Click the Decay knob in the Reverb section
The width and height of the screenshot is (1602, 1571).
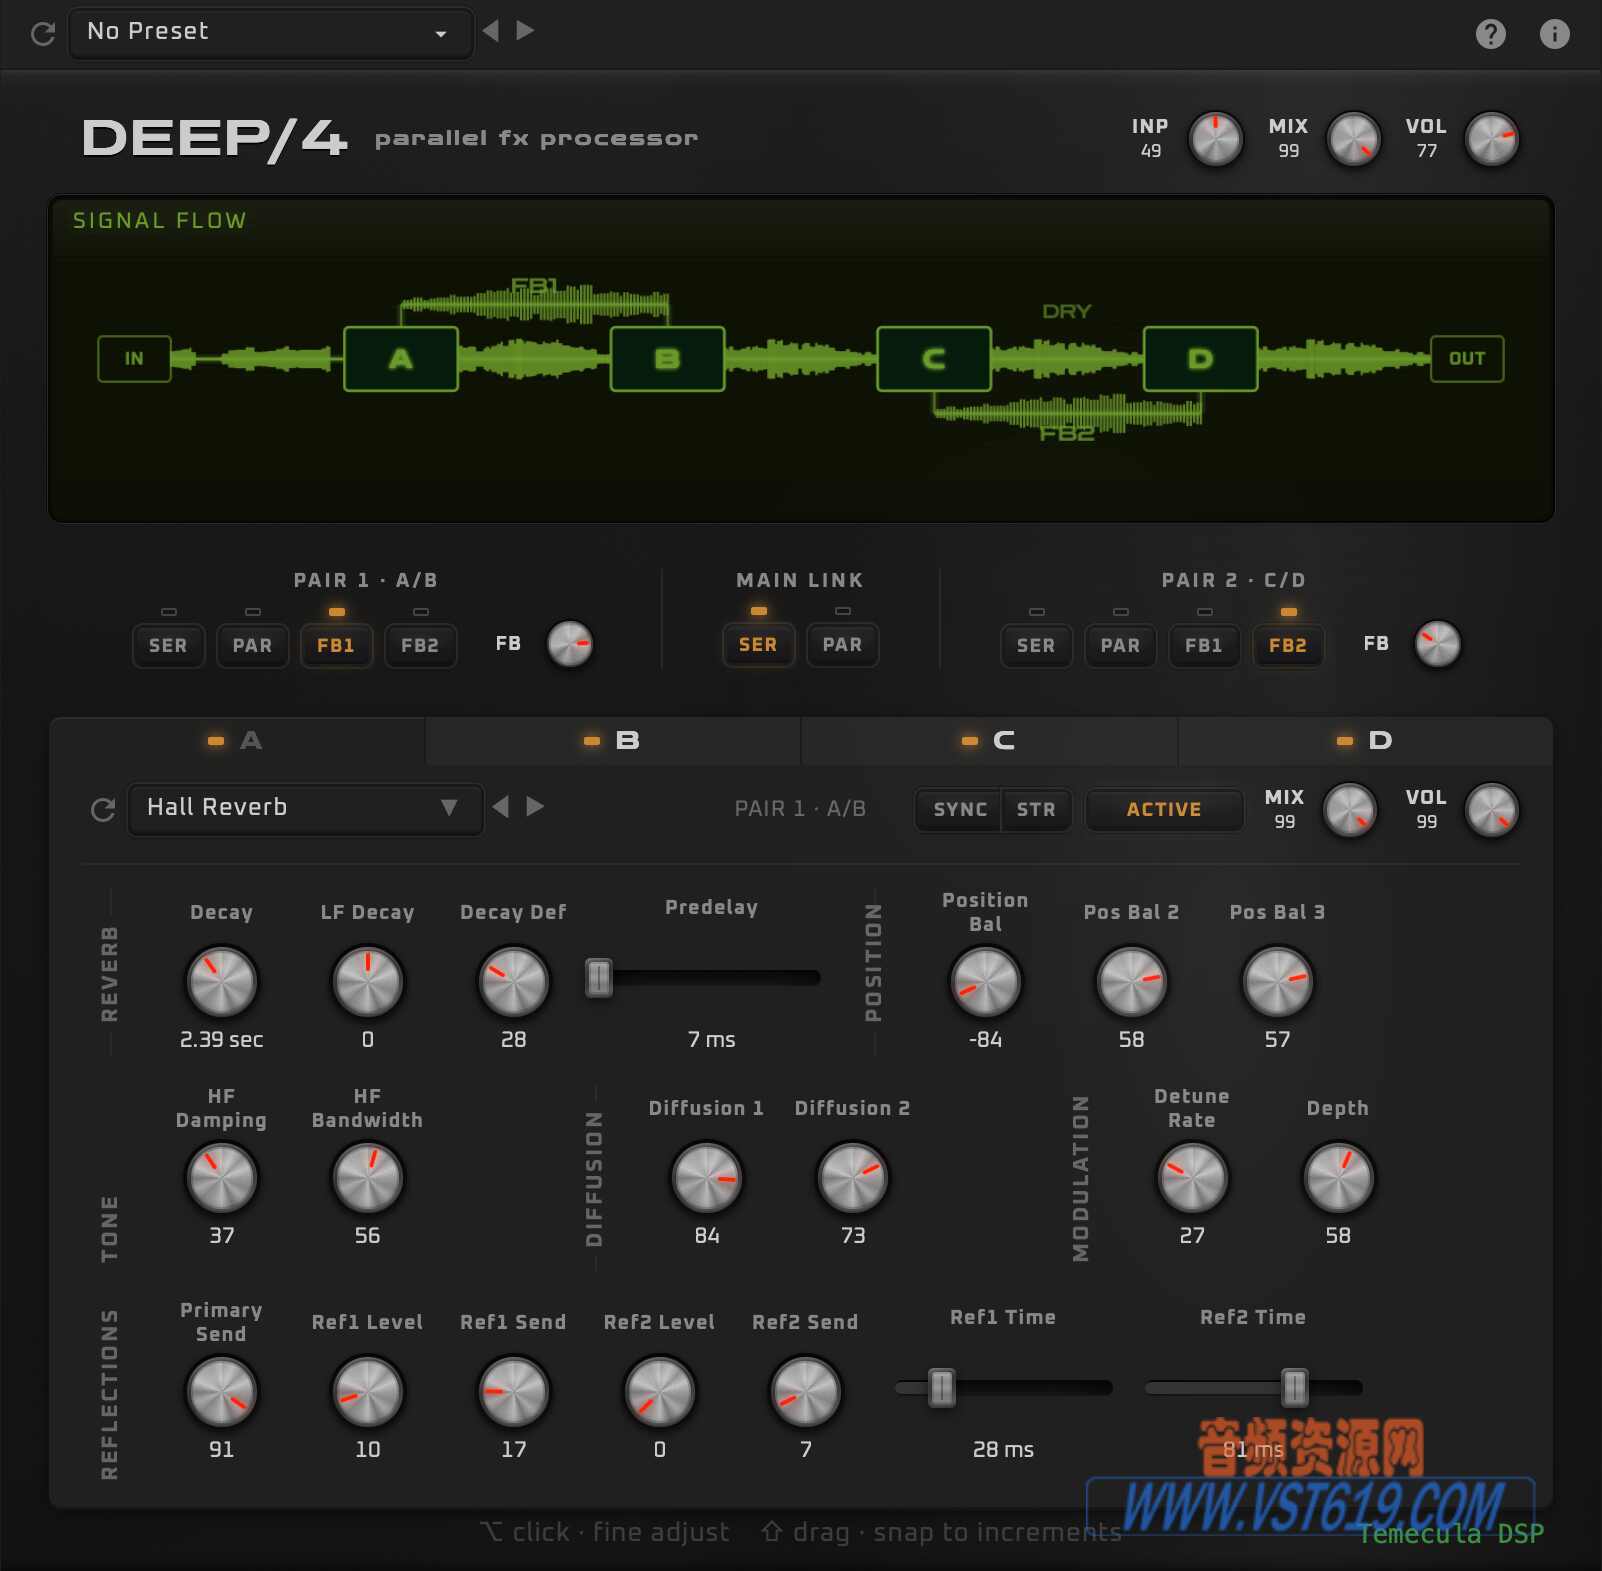pos(221,981)
